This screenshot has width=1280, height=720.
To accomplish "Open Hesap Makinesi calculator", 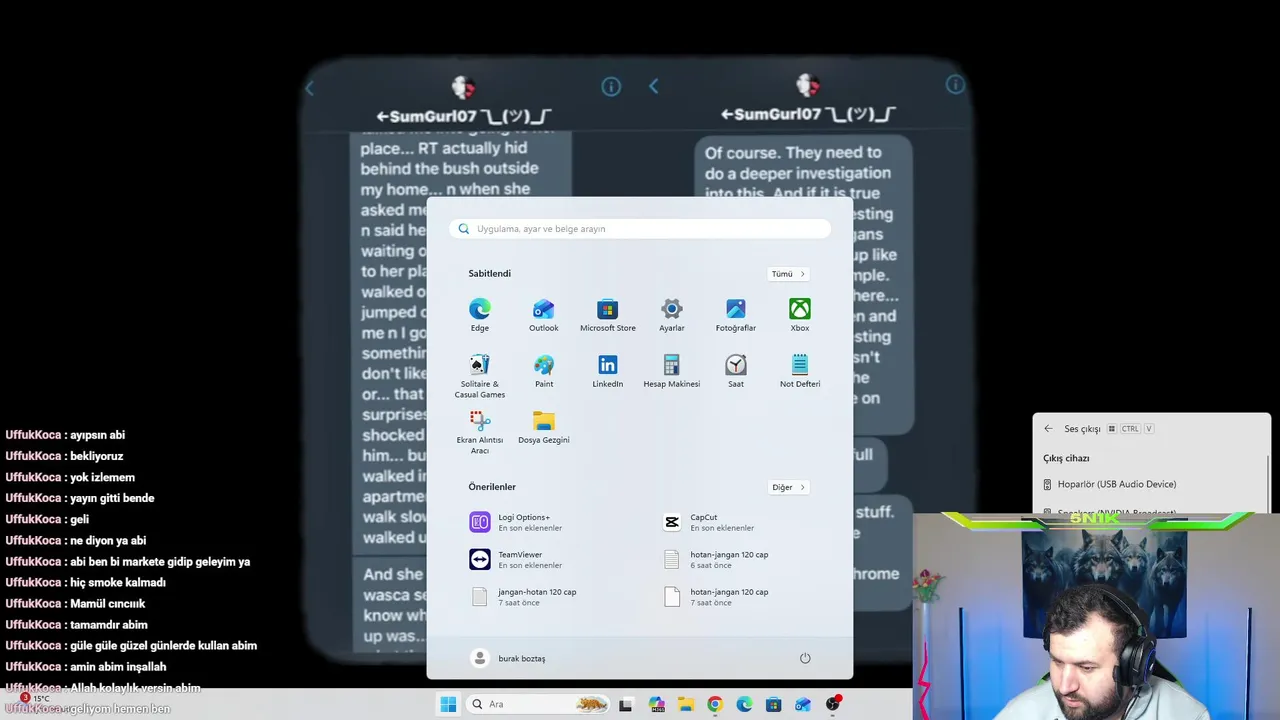I will [672, 371].
